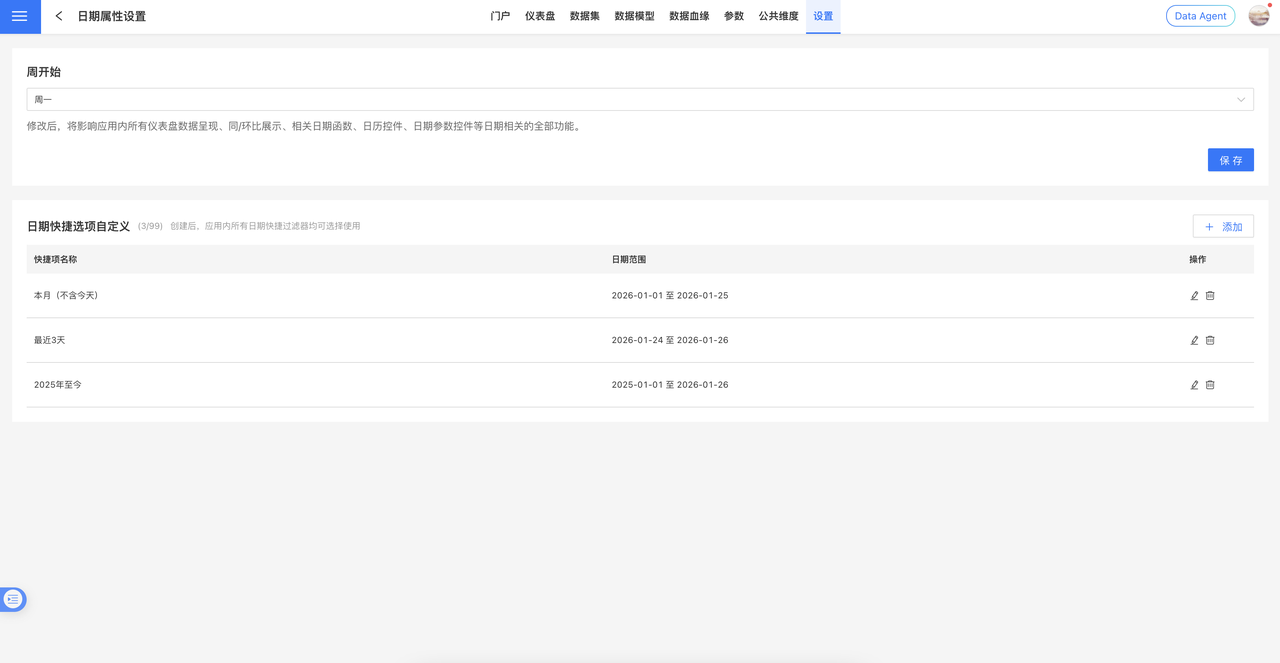Switch to the 仪表盘 tab
Image resolution: width=1280 pixels, height=663 pixels.
pos(540,16)
